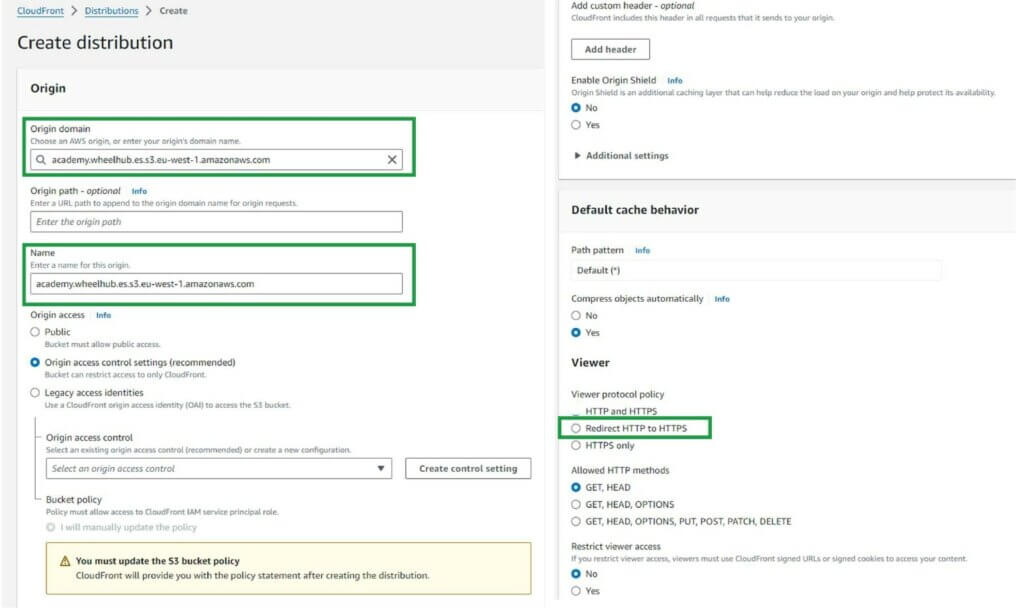Expand the Additional settings section
1024x608 pixels.
[621, 156]
